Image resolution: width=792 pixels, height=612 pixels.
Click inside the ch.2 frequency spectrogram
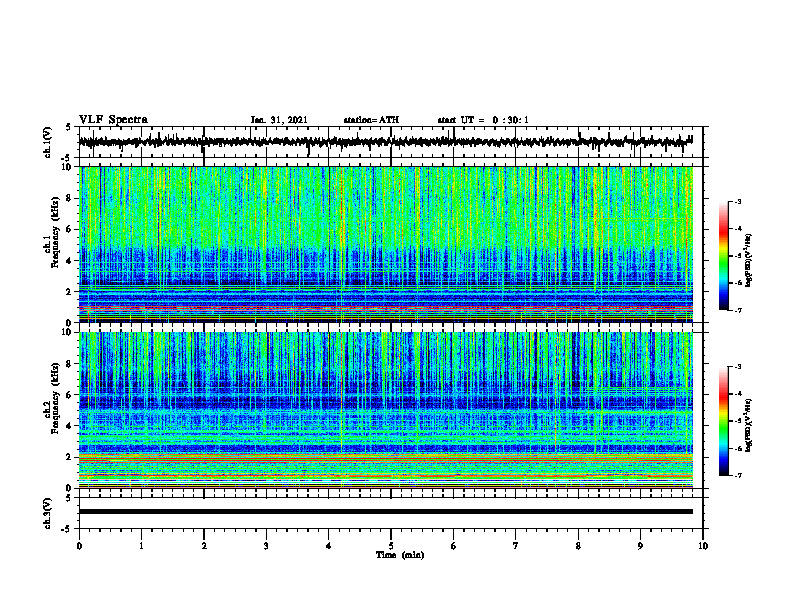click(x=385, y=410)
